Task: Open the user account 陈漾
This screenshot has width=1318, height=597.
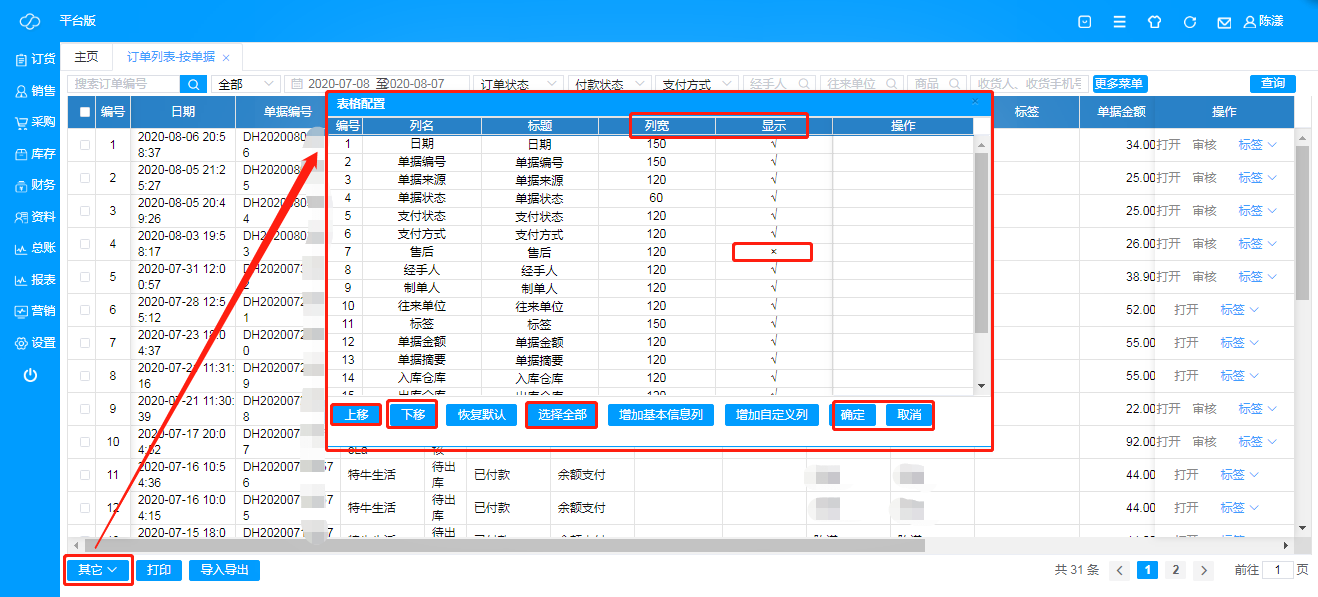Action: coord(1264,21)
